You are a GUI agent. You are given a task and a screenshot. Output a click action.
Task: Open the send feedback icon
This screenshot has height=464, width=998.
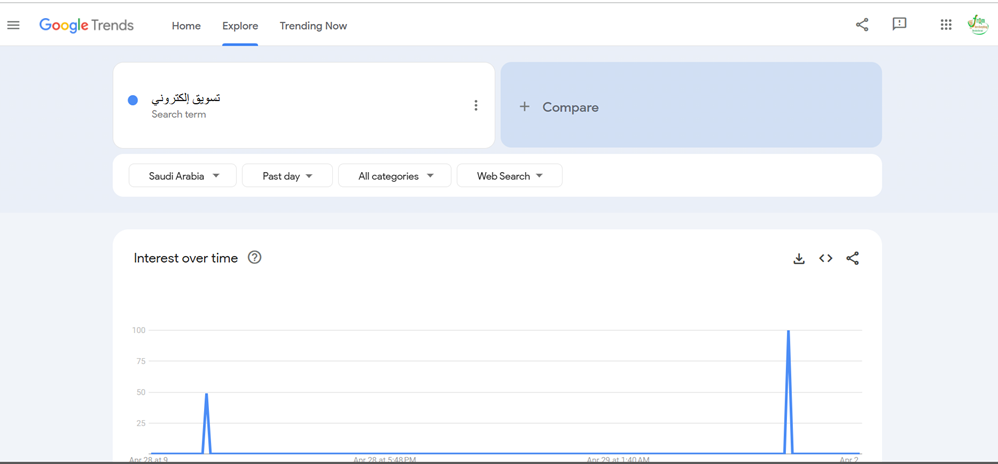(x=899, y=25)
